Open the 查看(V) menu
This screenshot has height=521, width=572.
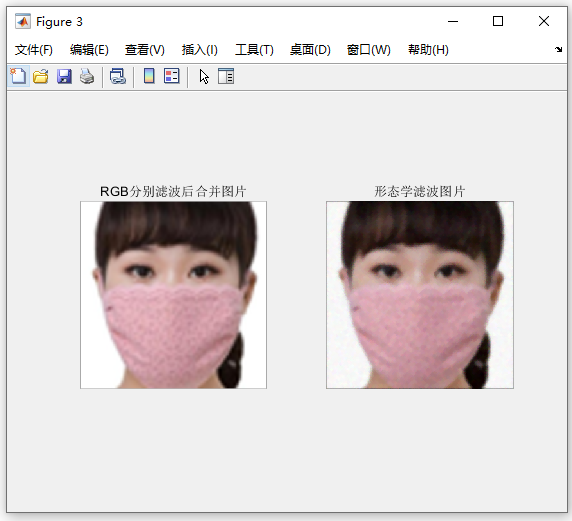click(x=144, y=50)
